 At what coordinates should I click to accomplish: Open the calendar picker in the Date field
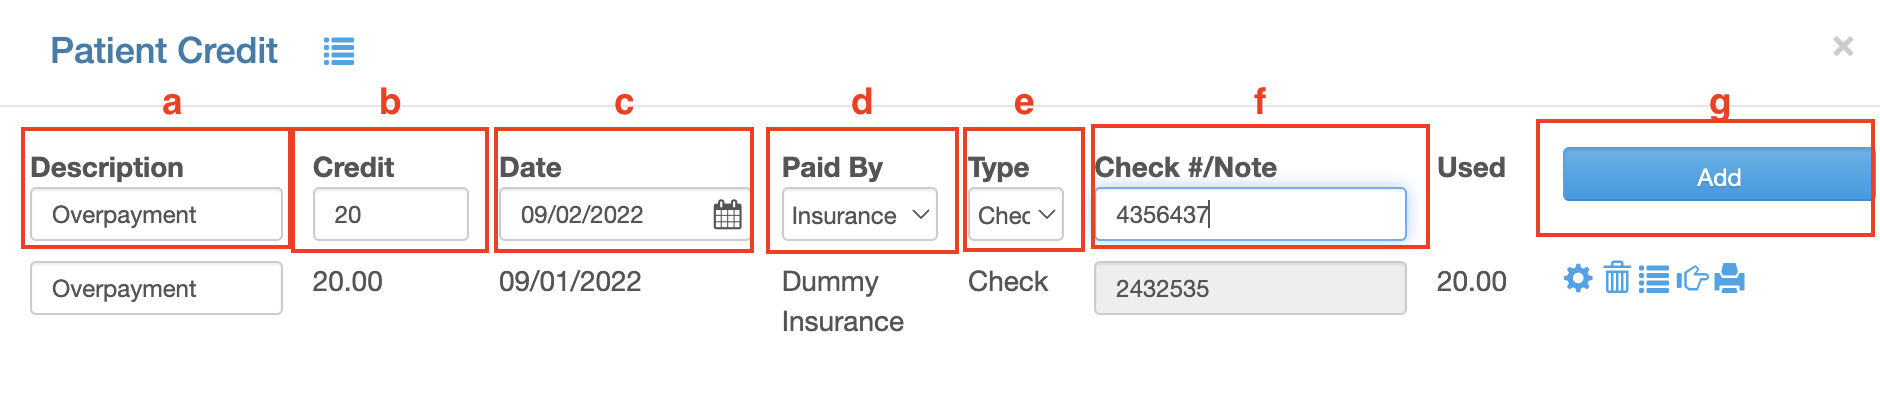pyautogui.click(x=727, y=214)
